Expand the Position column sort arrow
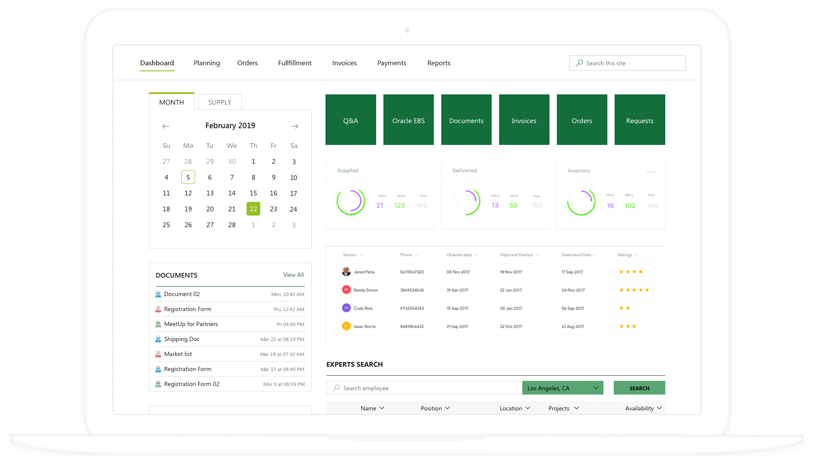The width and height of the screenshot is (814, 468). (x=447, y=408)
